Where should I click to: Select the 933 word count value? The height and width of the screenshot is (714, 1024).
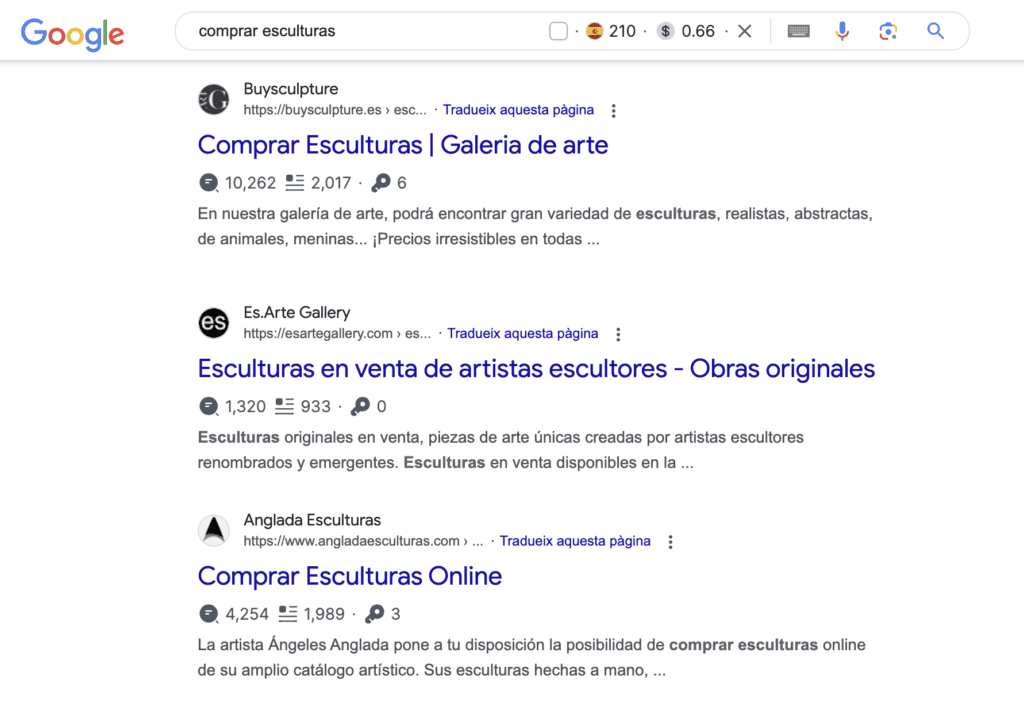point(315,406)
